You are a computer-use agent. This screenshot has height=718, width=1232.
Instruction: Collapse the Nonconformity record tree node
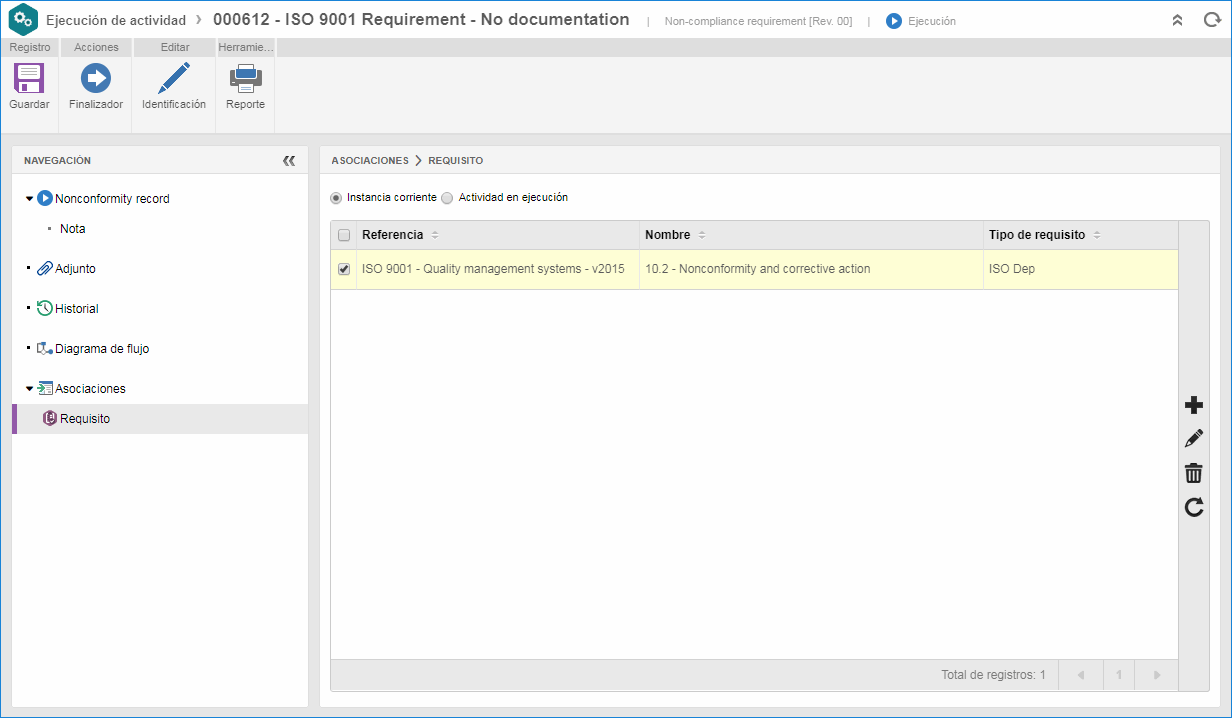[30, 199]
